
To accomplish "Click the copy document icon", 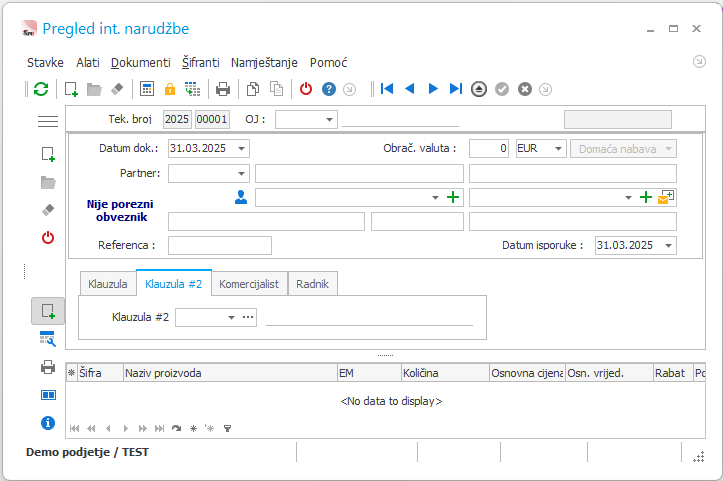I will (253, 89).
